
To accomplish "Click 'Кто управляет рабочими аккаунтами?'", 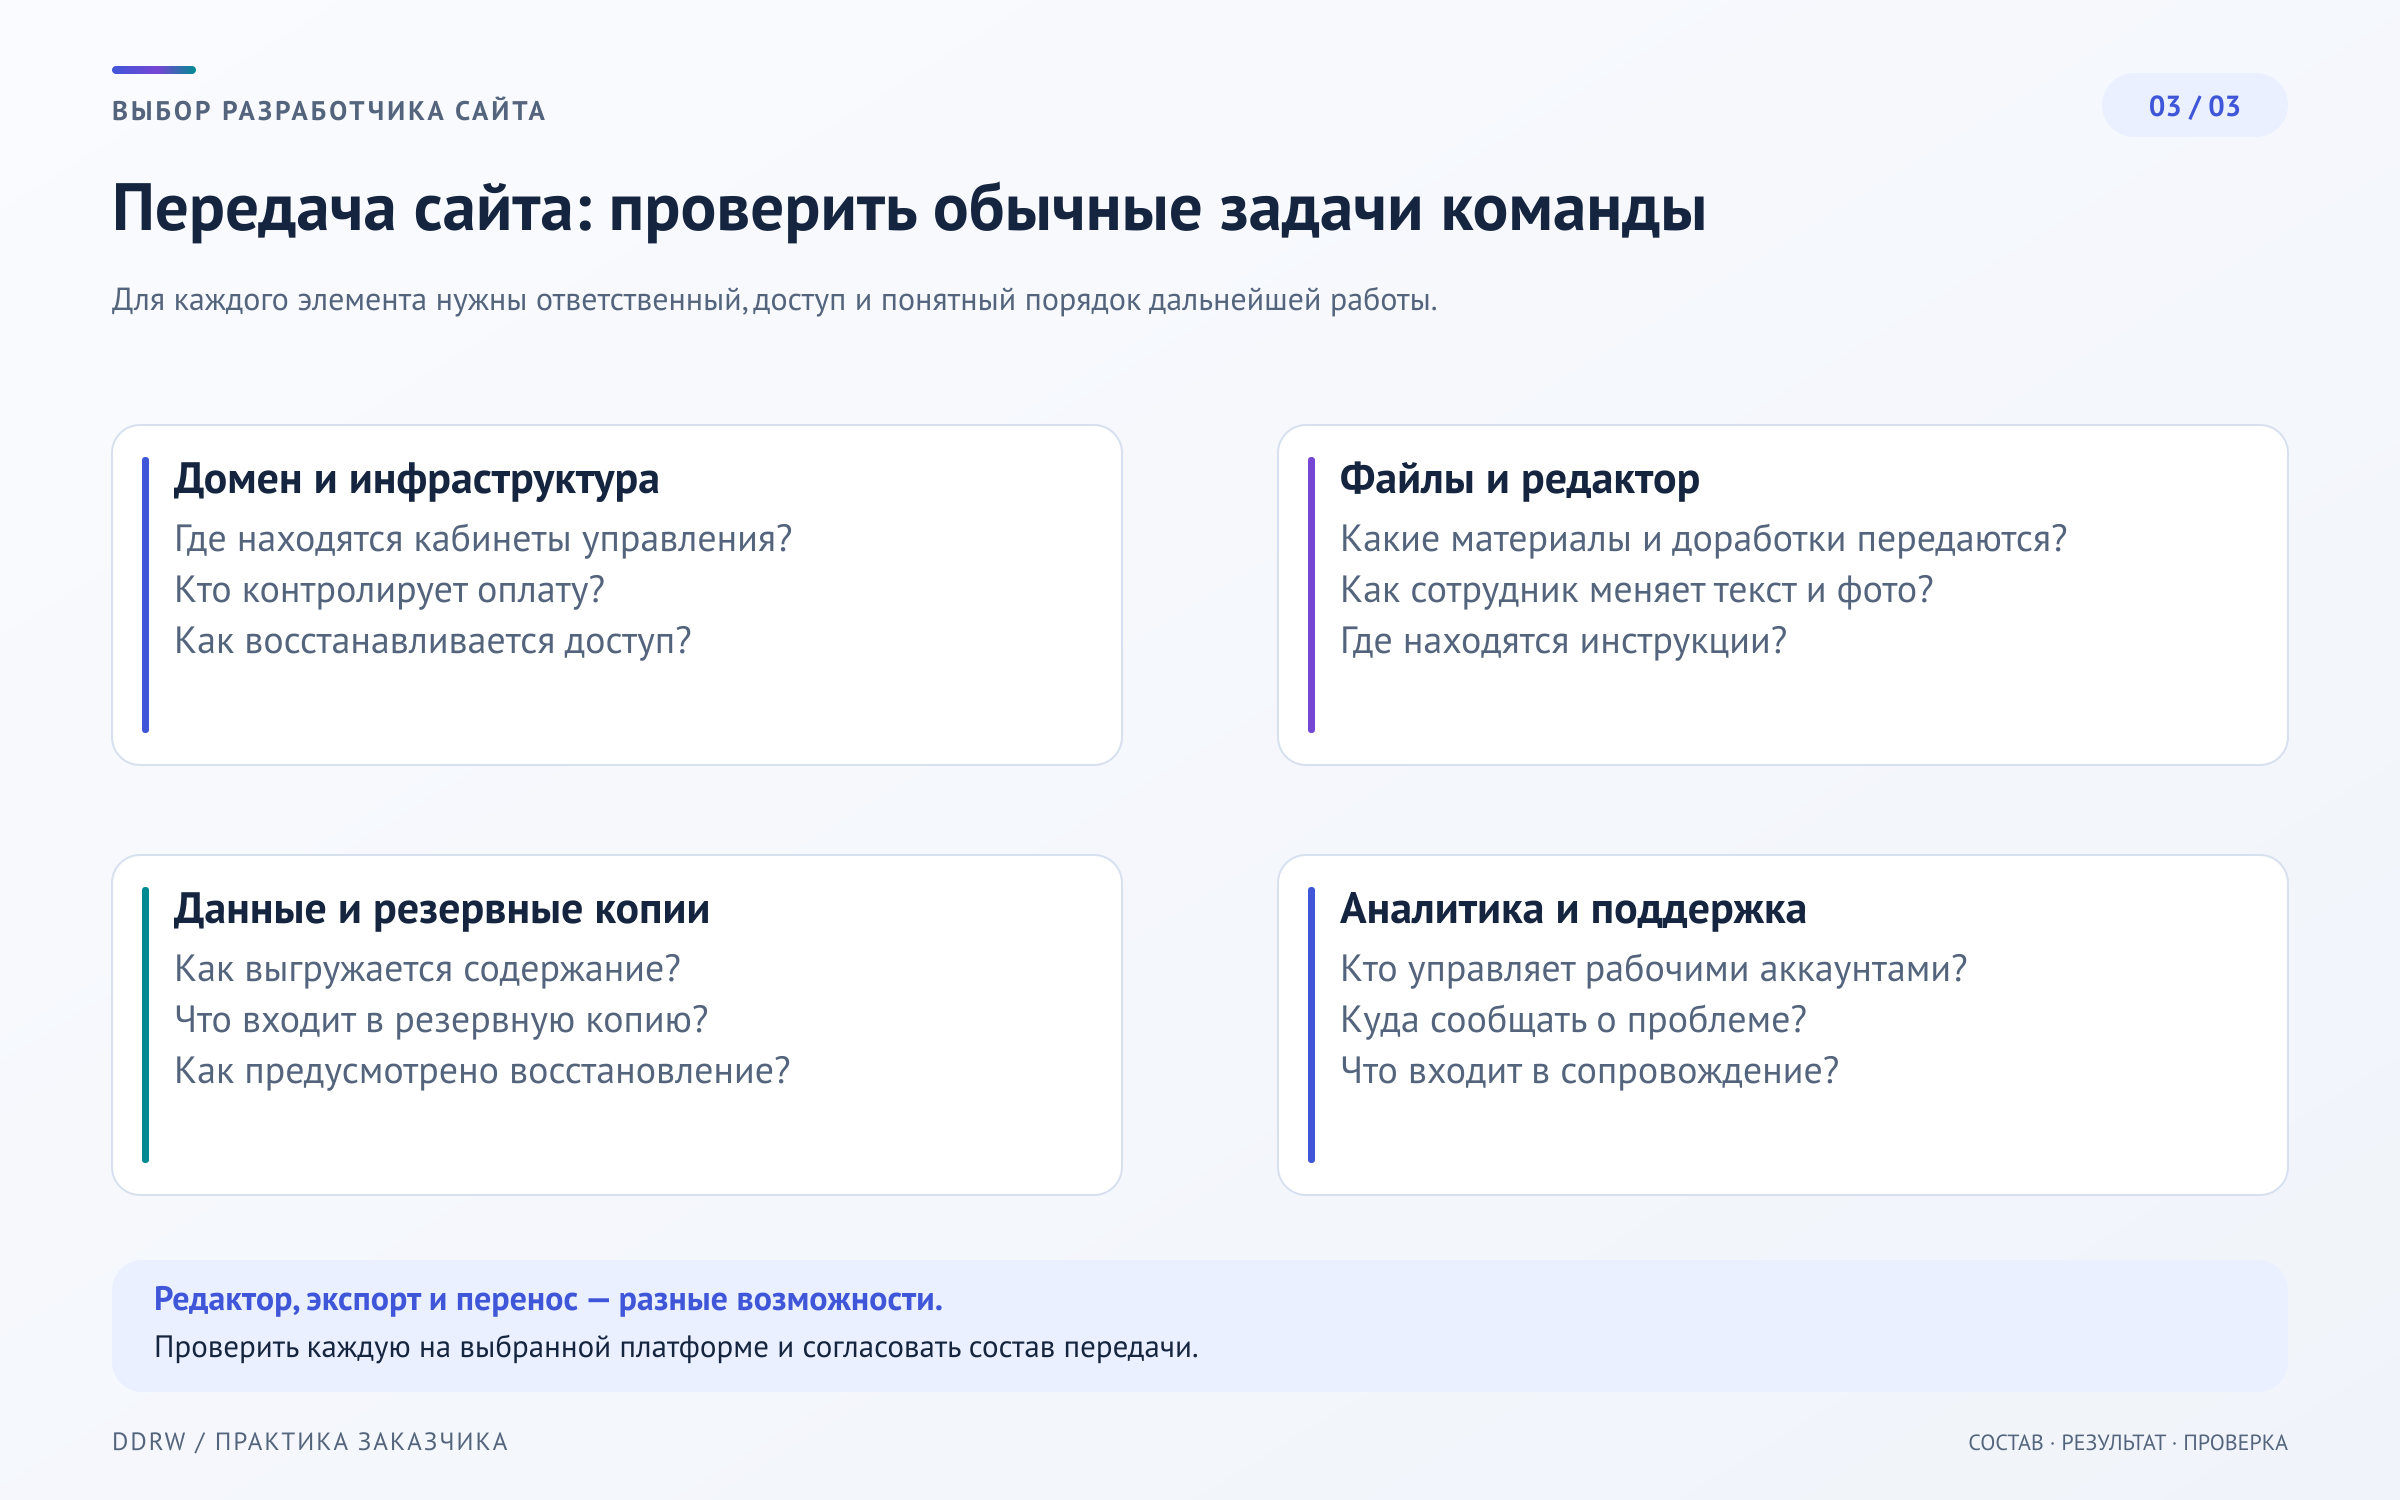I will click(1654, 969).
